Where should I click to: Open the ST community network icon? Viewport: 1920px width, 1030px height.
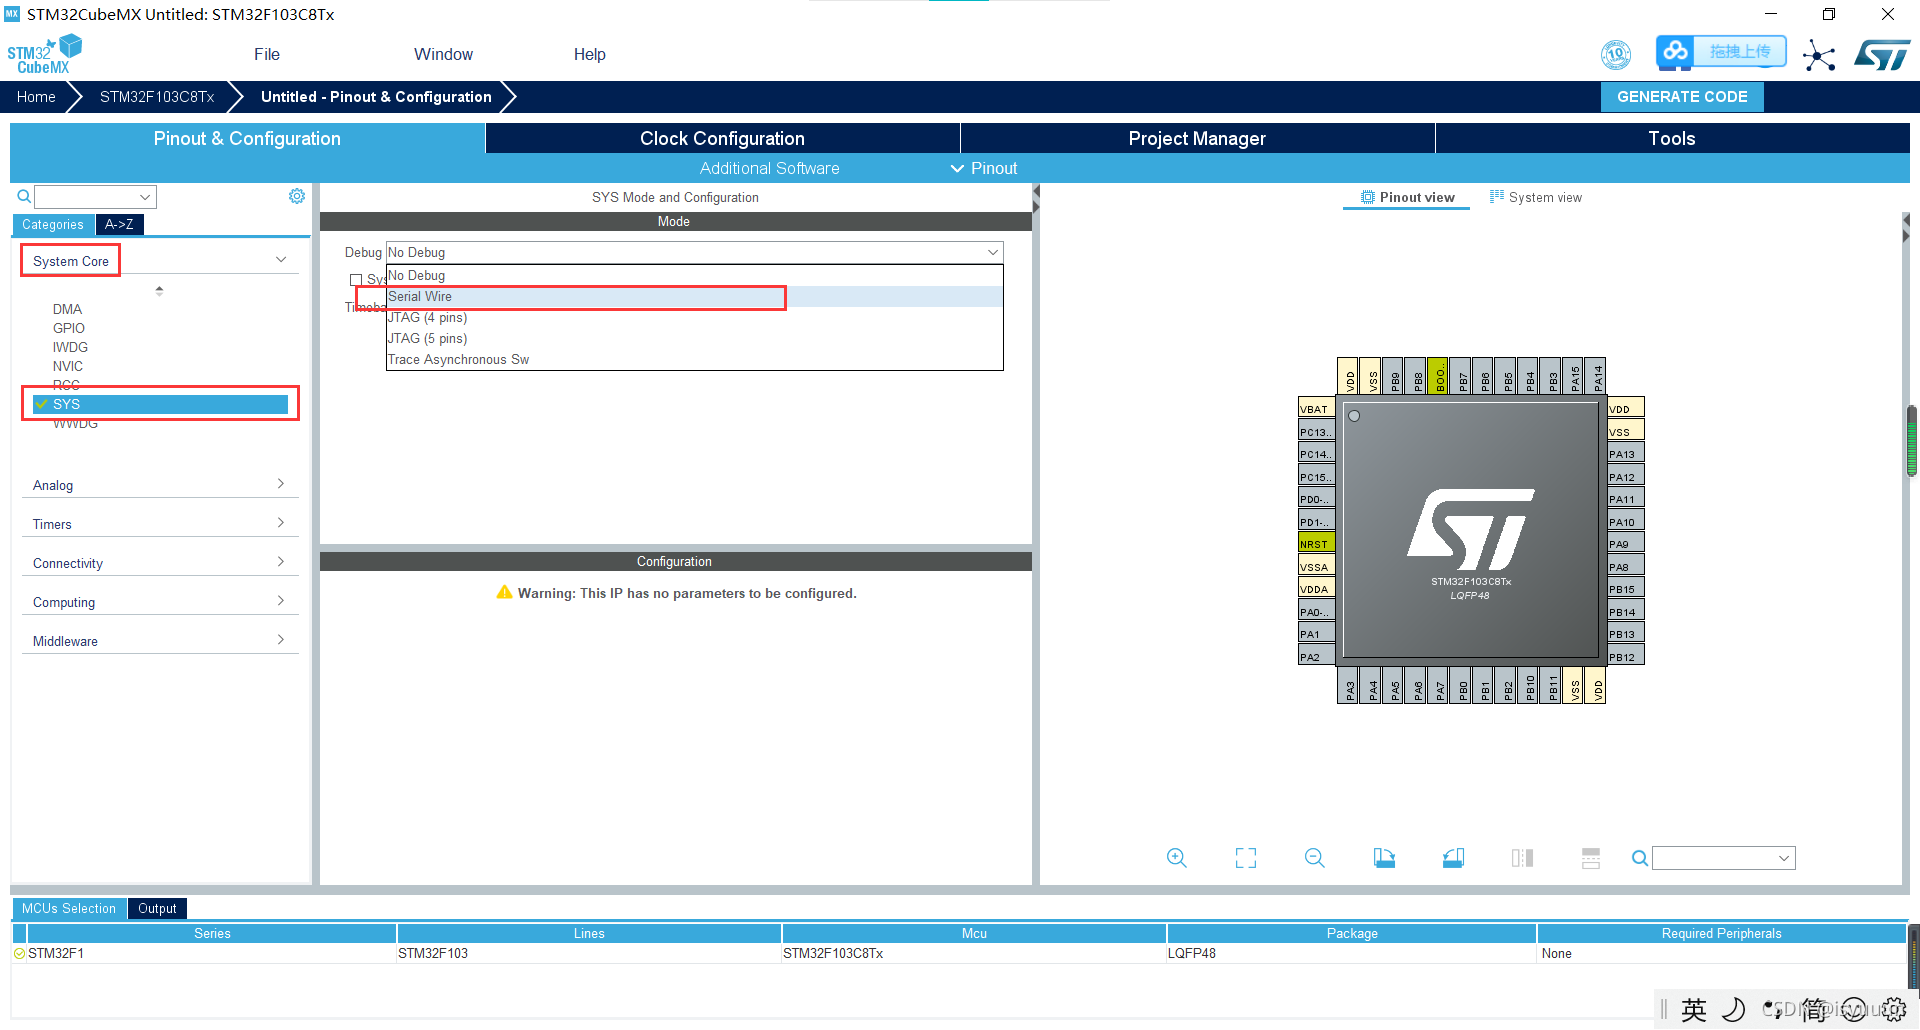(1819, 55)
